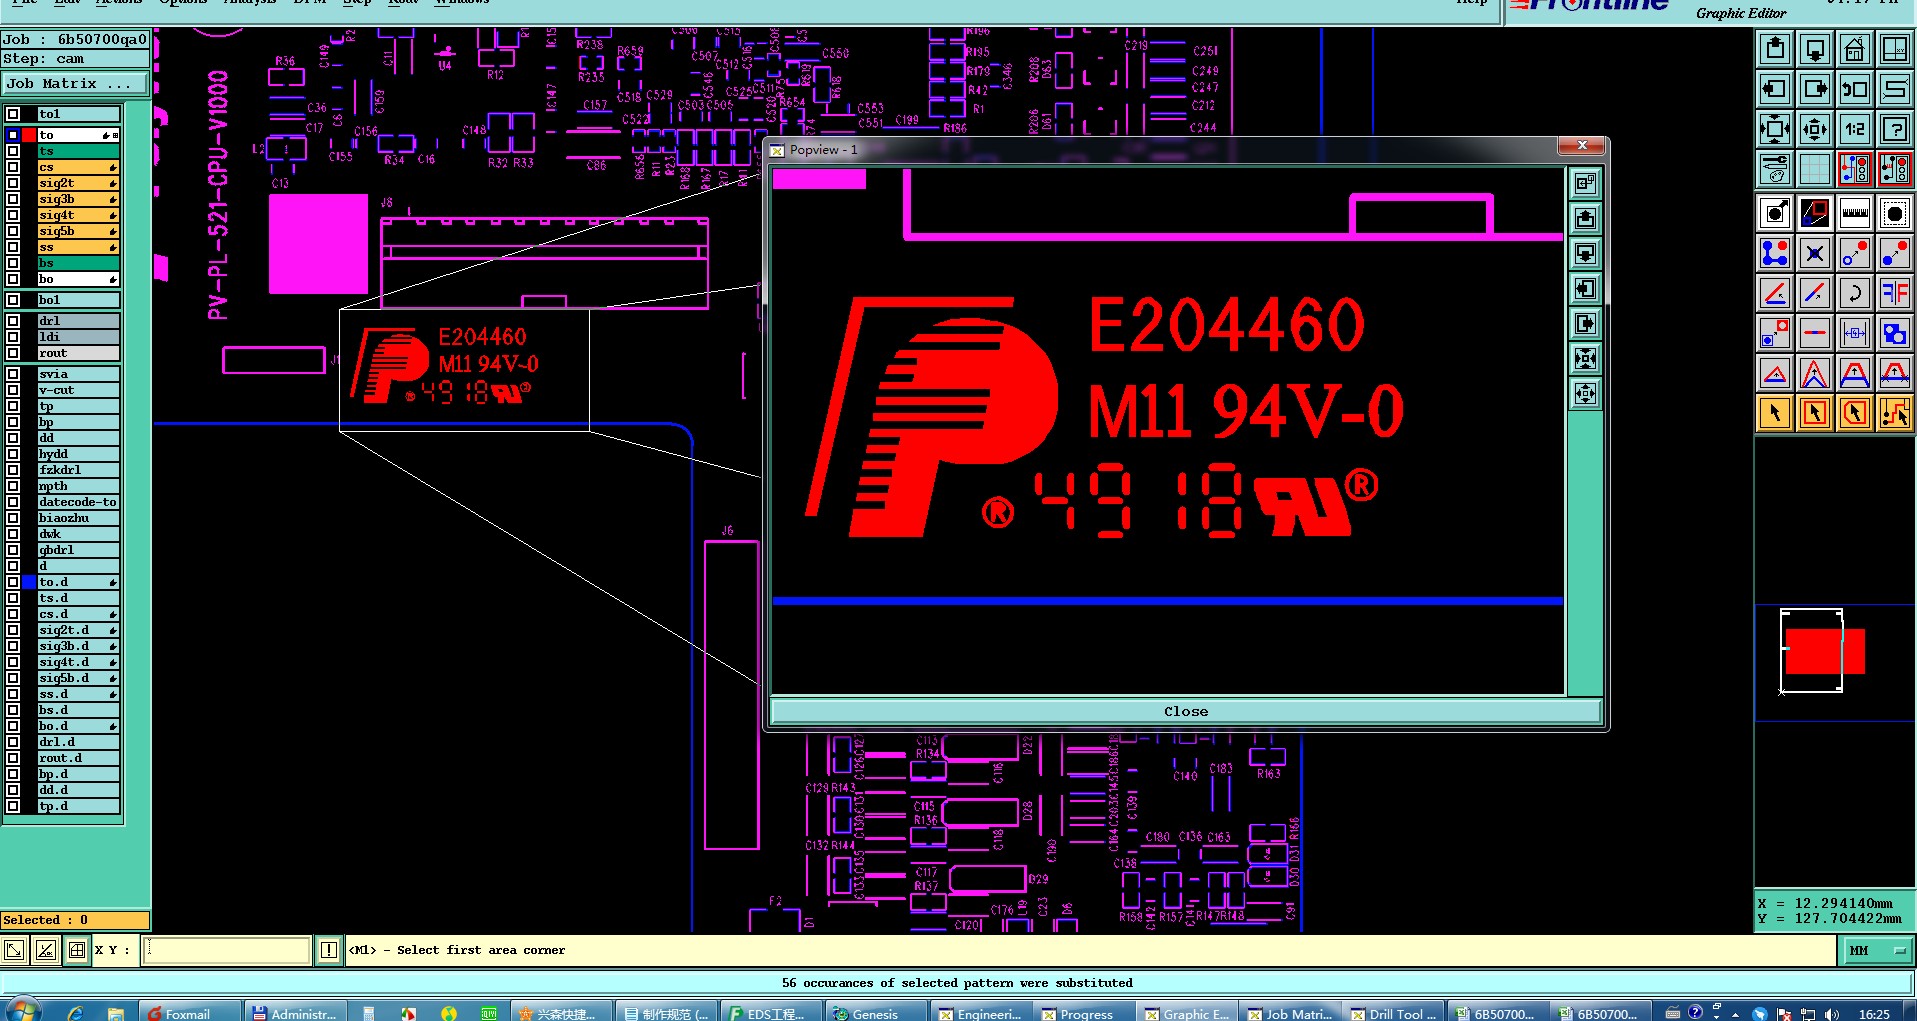The width and height of the screenshot is (1917, 1021).
Task: Select the rotate tool with the curved arrow
Action: pyautogui.click(x=1855, y=293)
